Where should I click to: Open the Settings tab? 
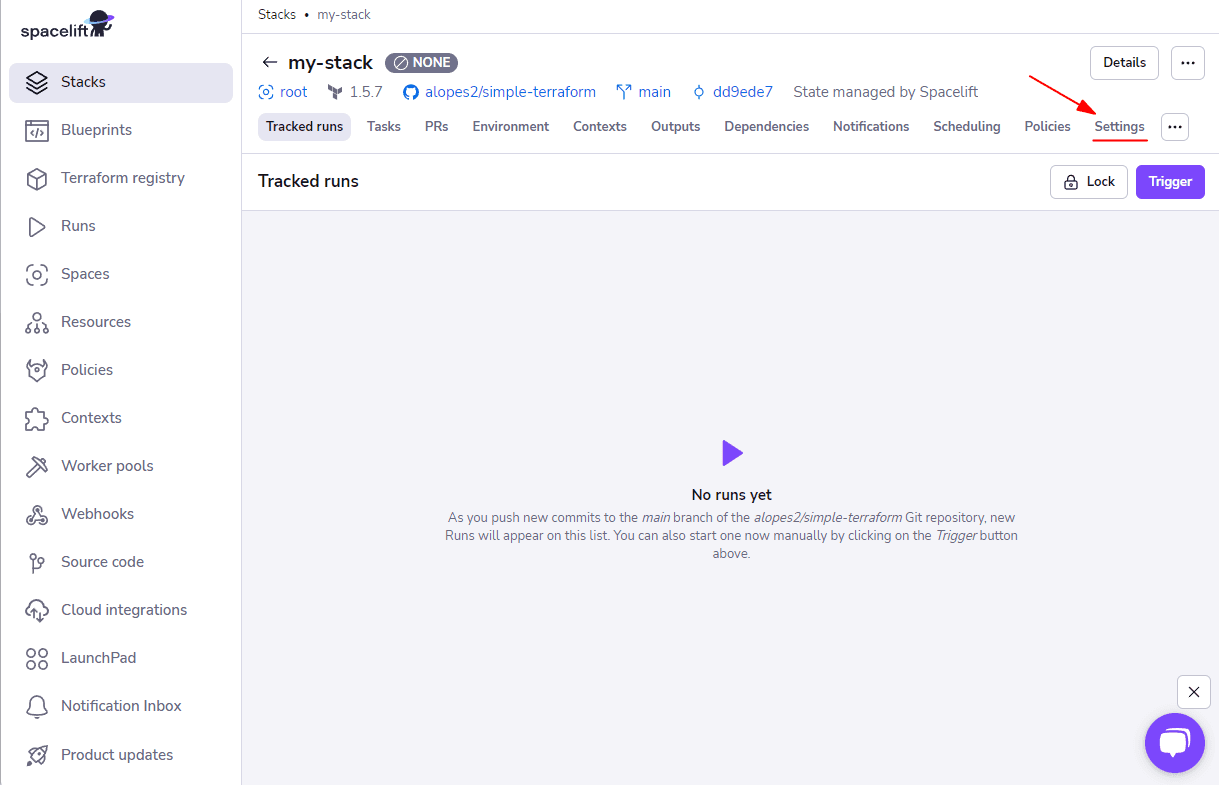[x=1119, y=127]
